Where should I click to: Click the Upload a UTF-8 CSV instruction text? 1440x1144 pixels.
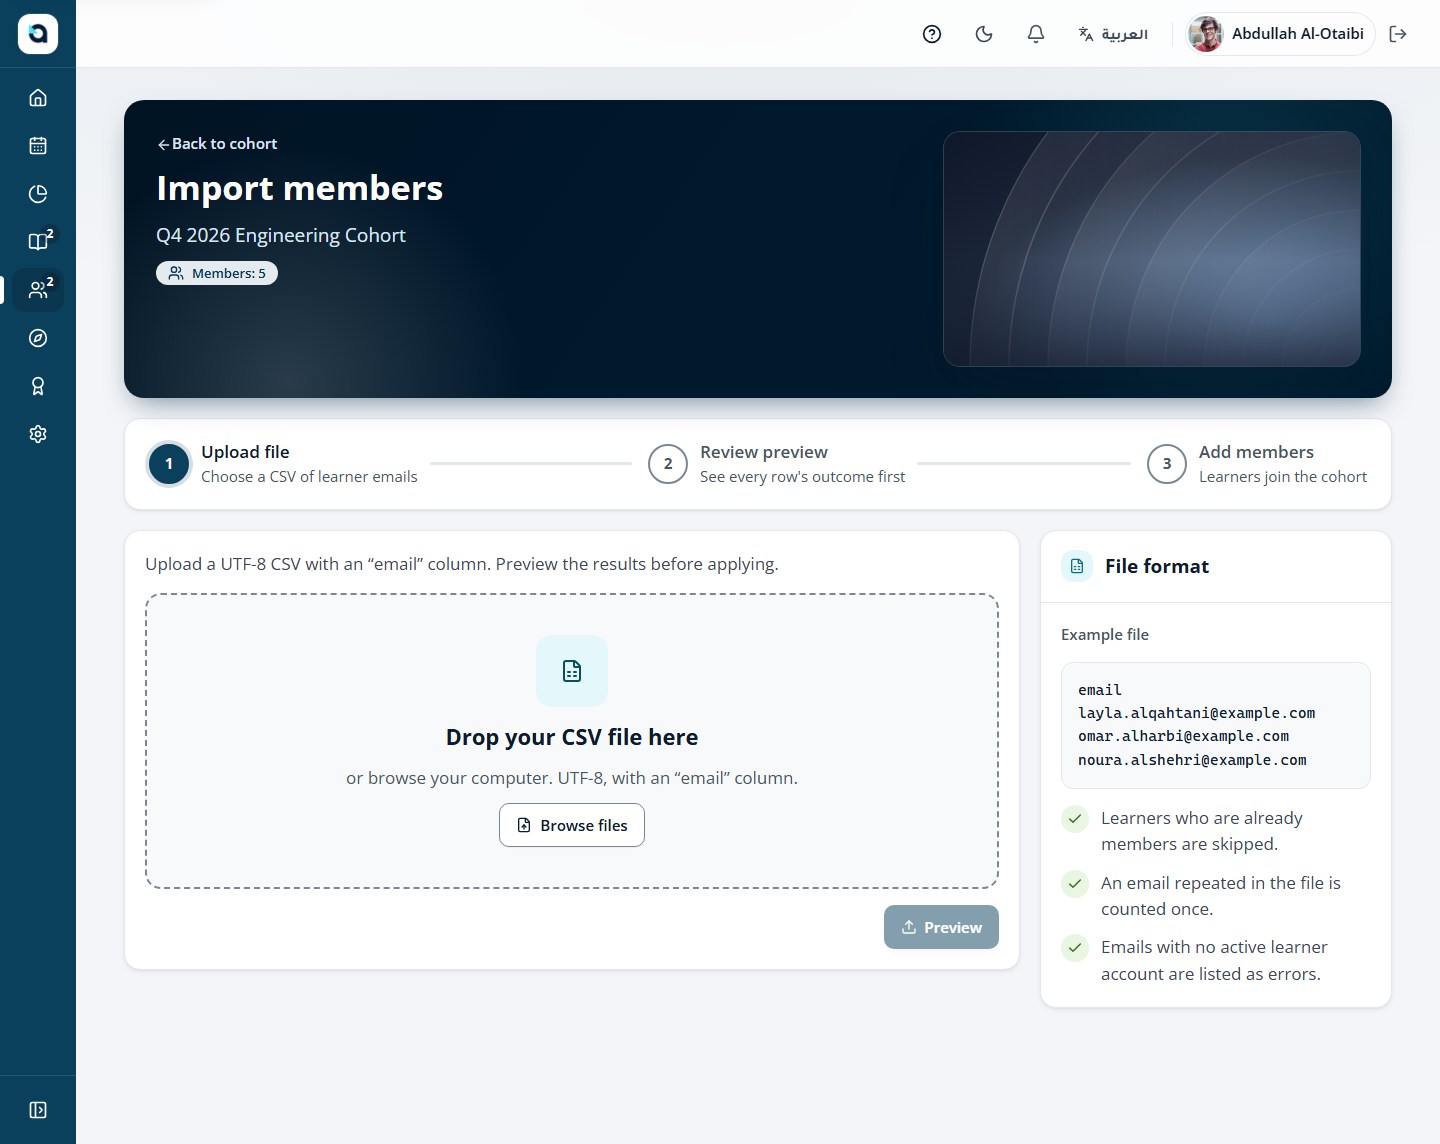(462, 564)
